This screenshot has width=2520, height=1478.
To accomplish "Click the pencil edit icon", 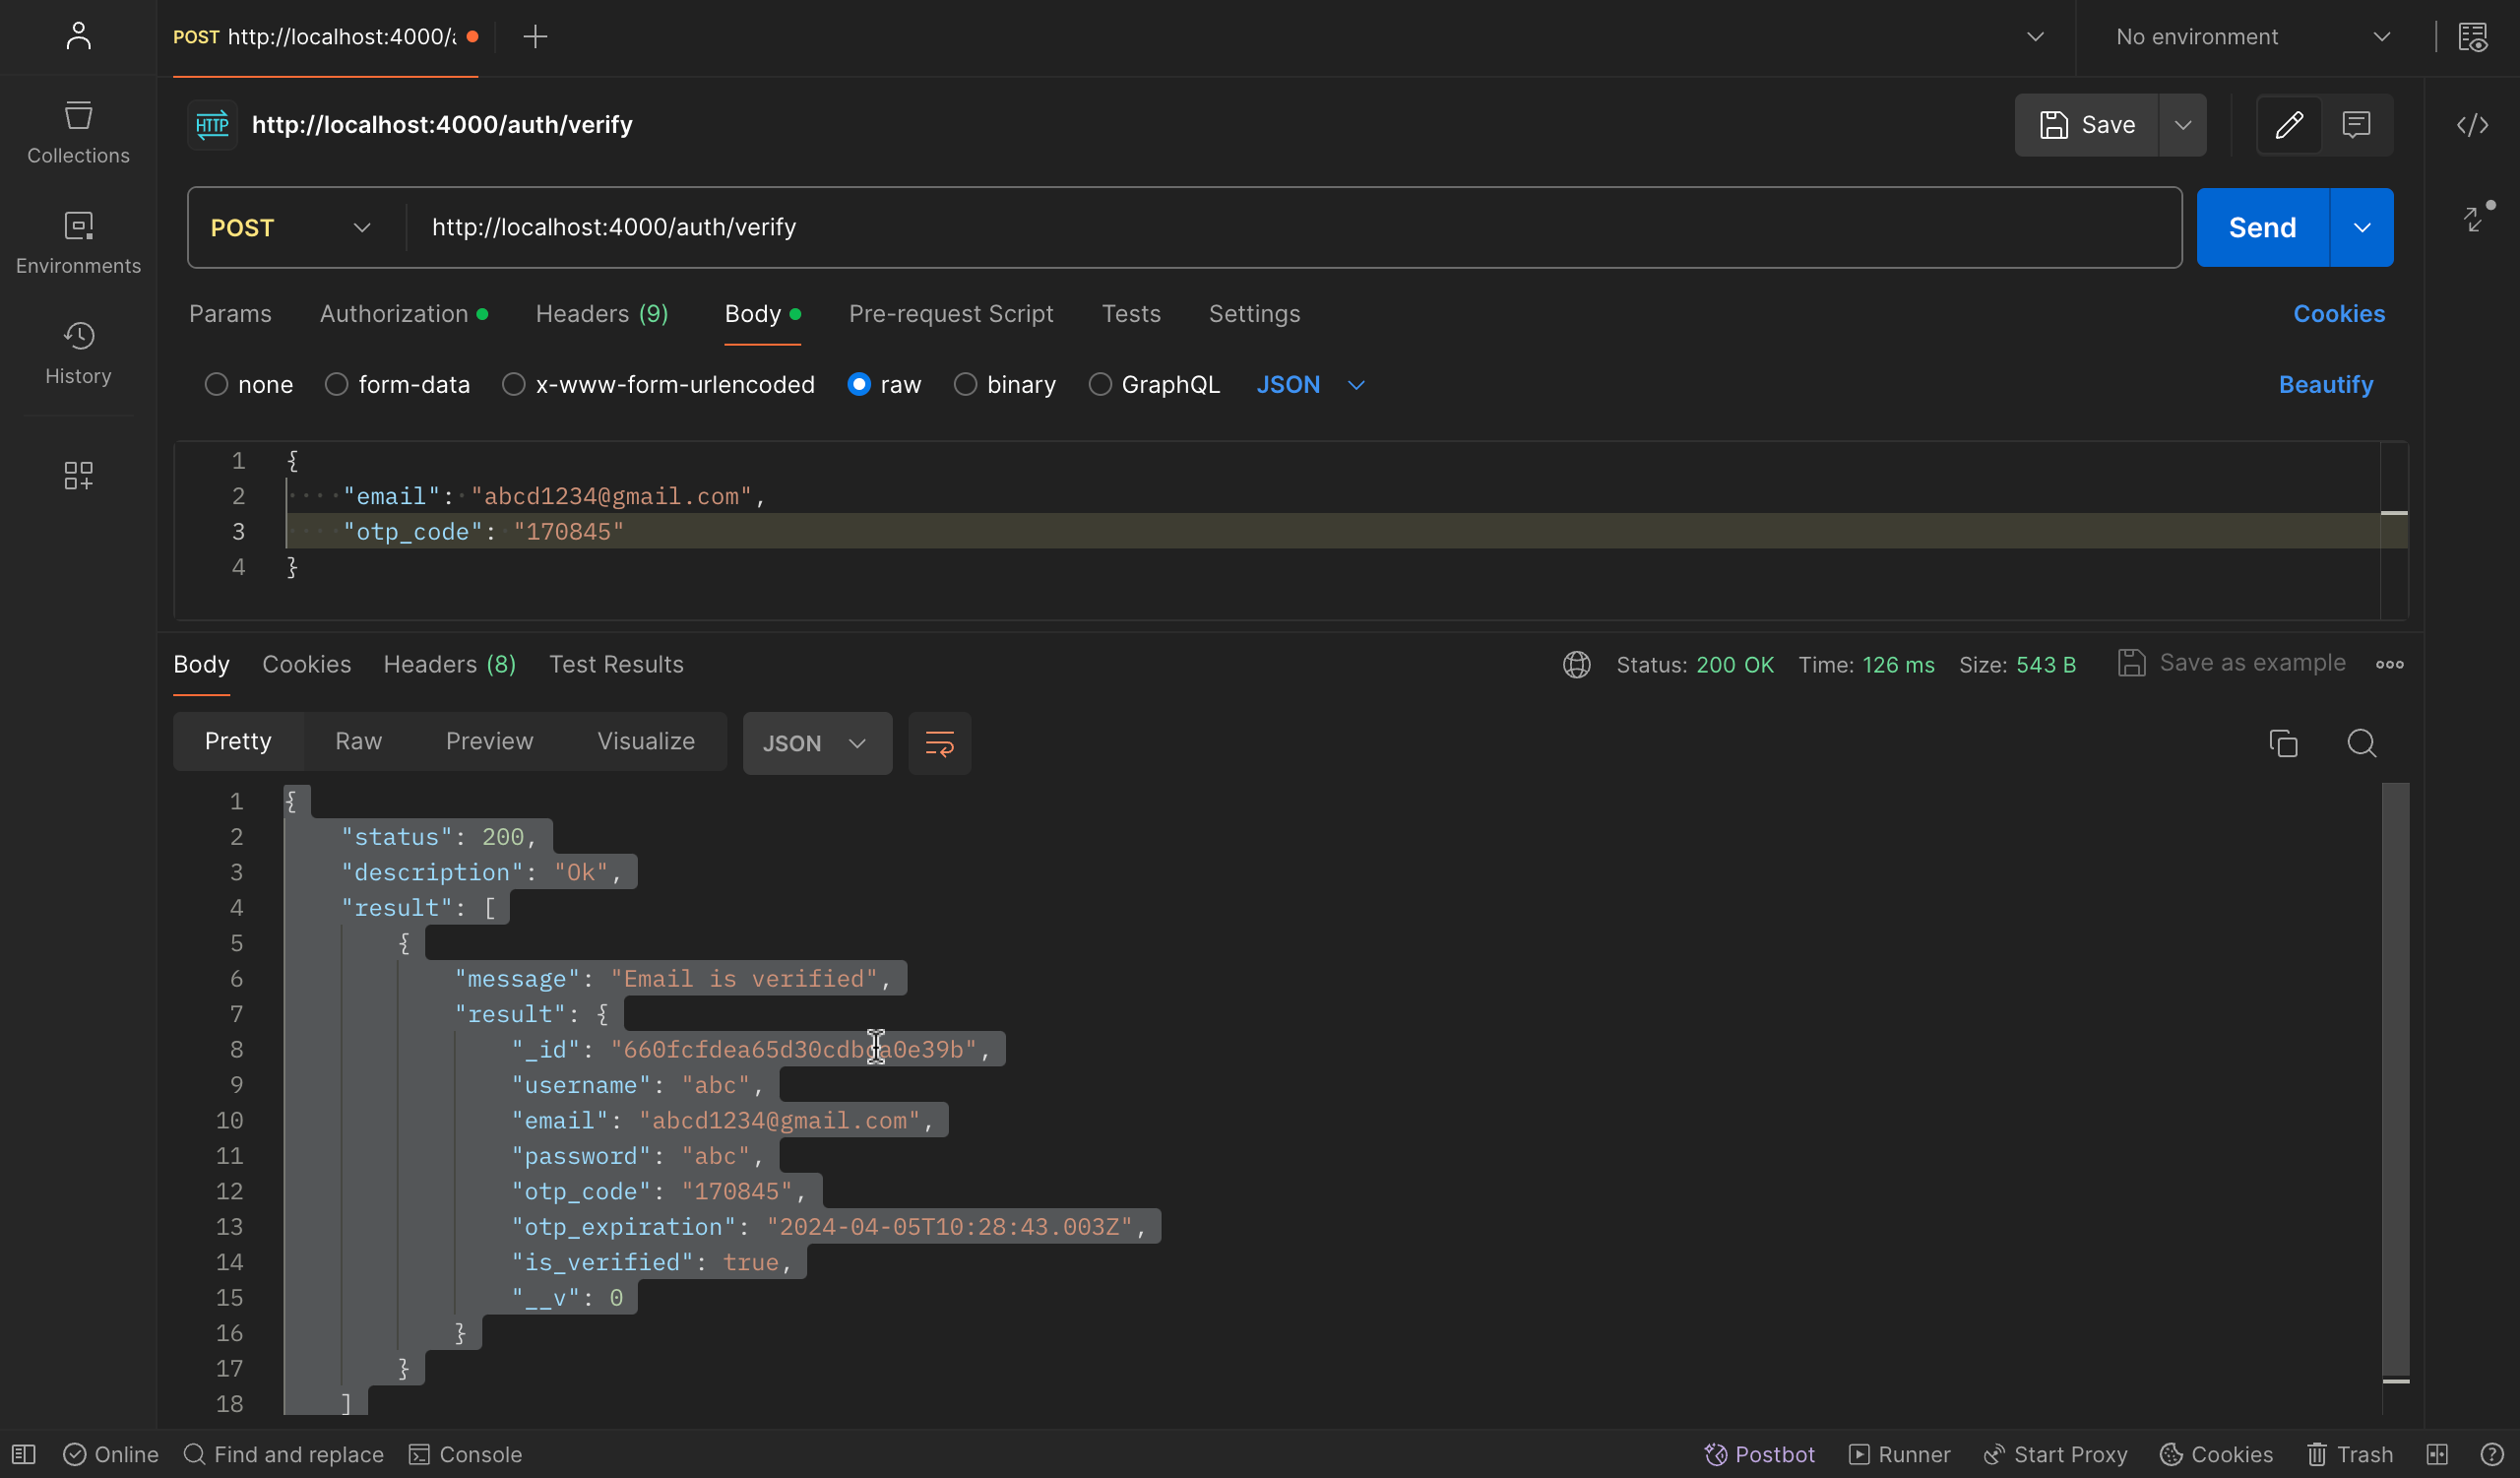I will [2289, 125].
